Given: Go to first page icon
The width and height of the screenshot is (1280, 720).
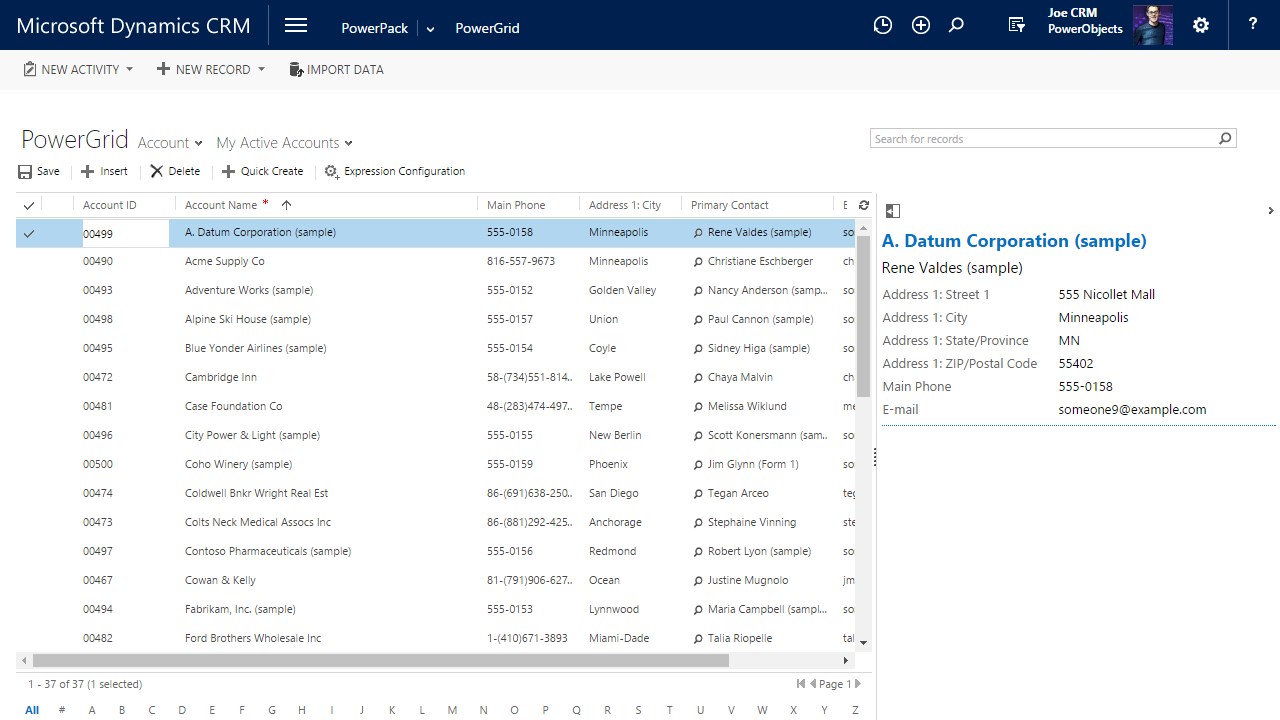Looking at the screenshot, I should (x=801, y=684).
